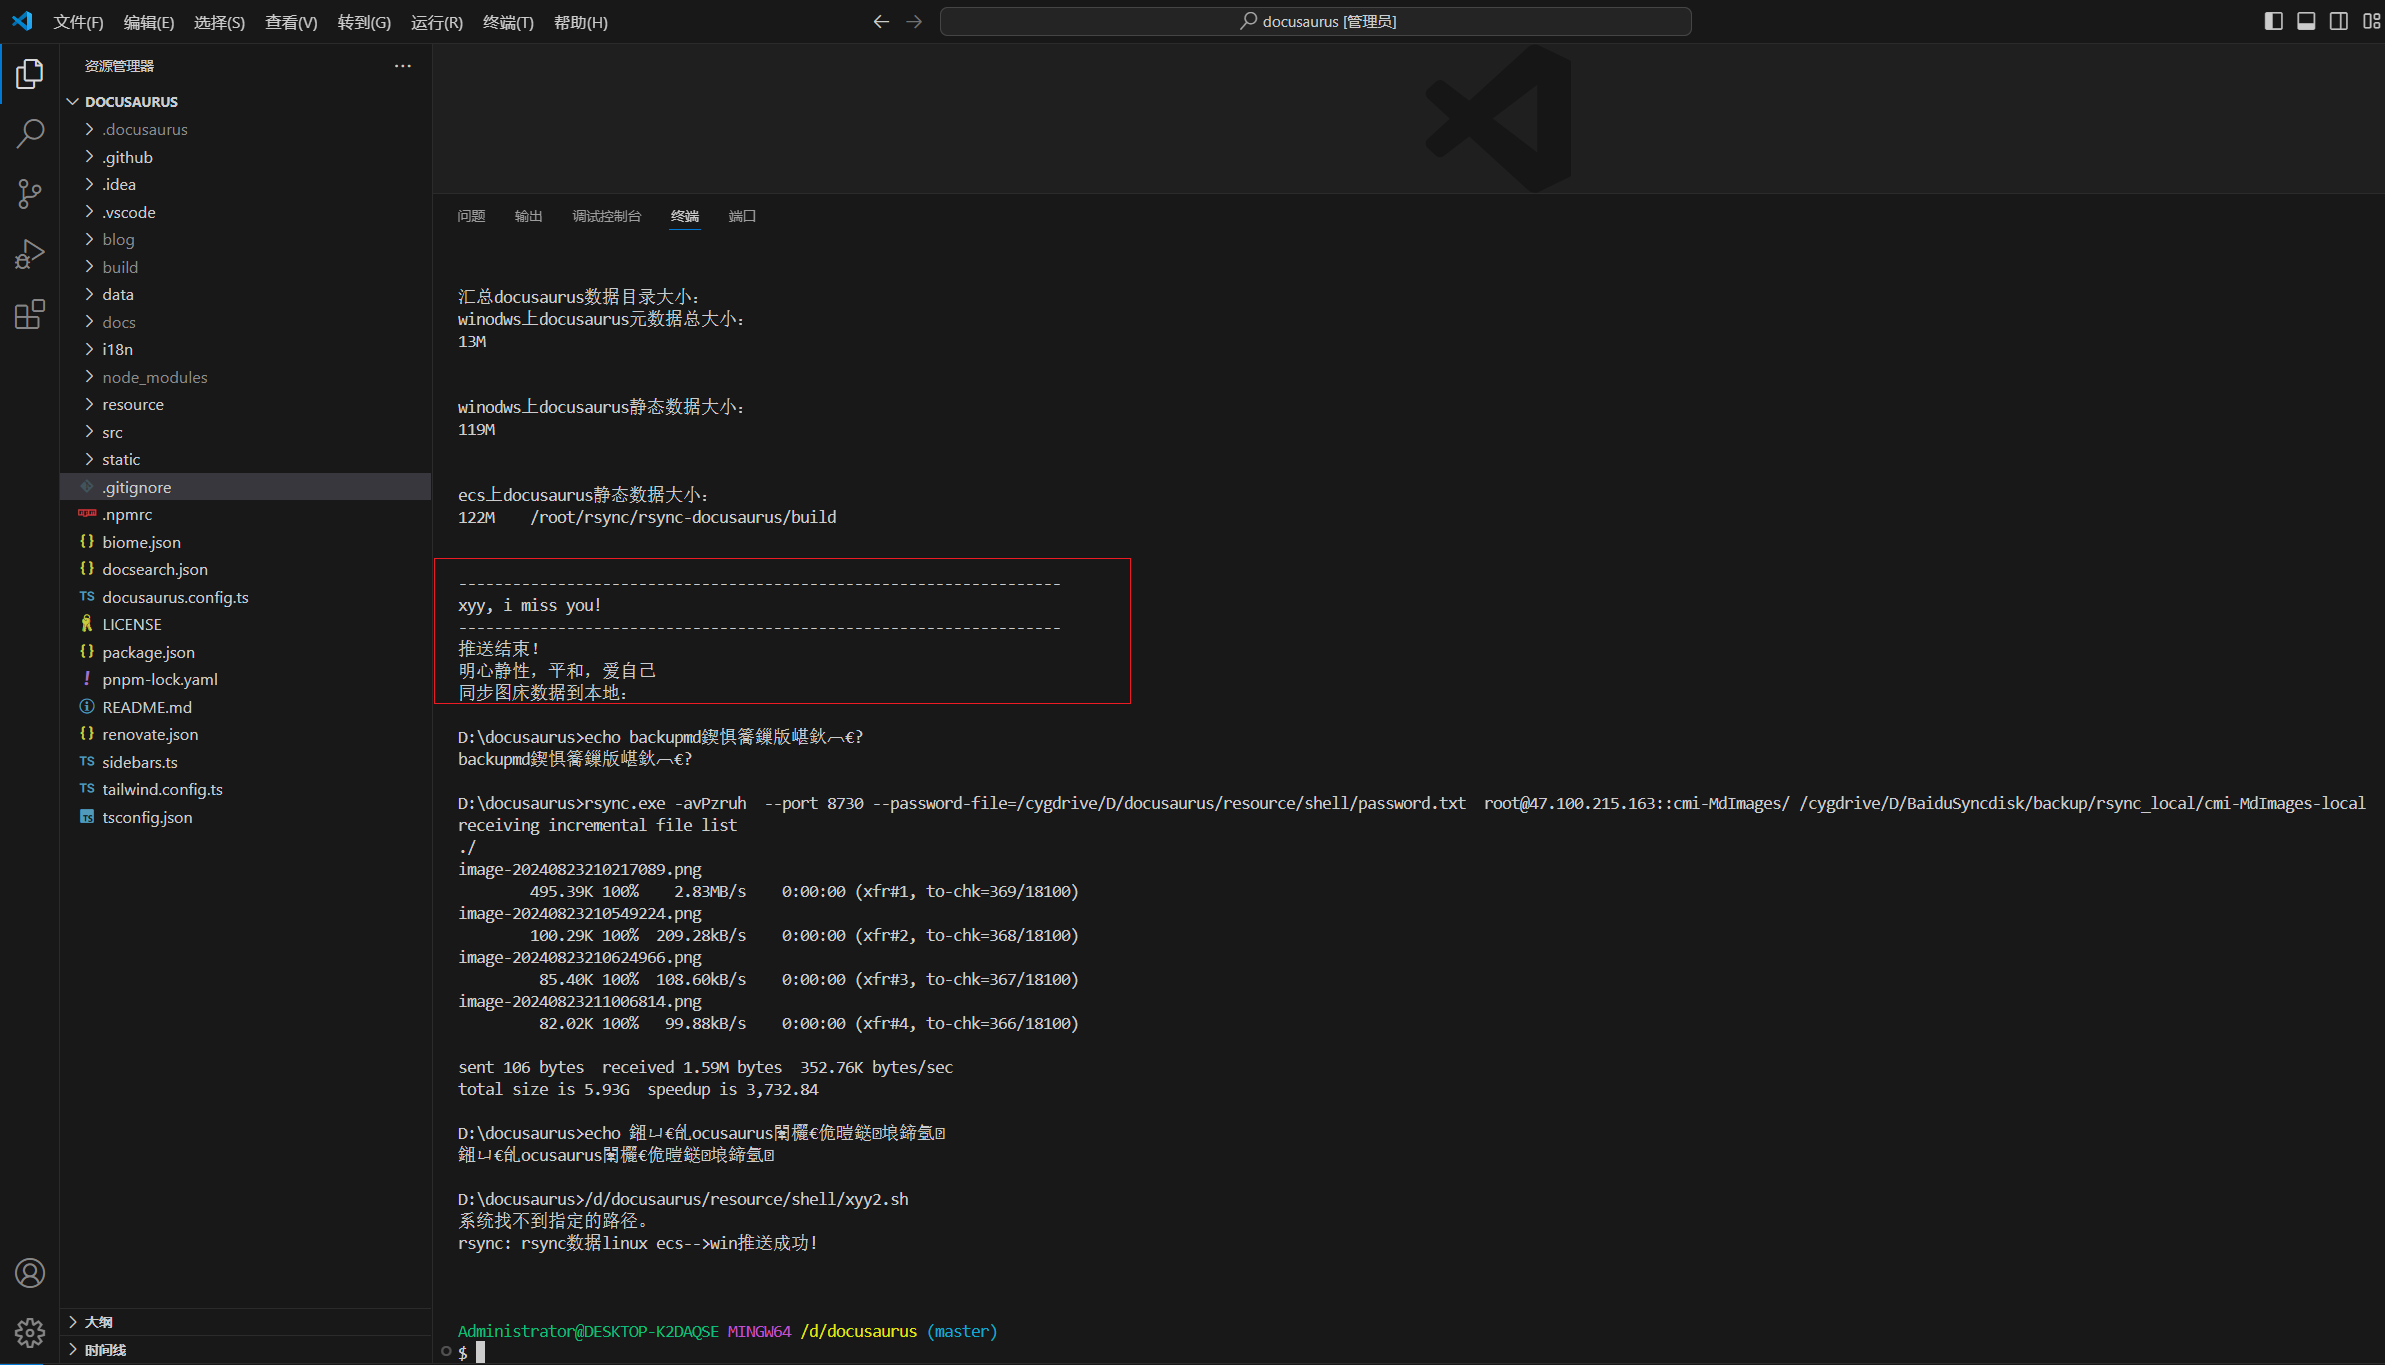
Task: Open the 选择(S) menu
Action: pyautogui.click(x=219, y=22)
